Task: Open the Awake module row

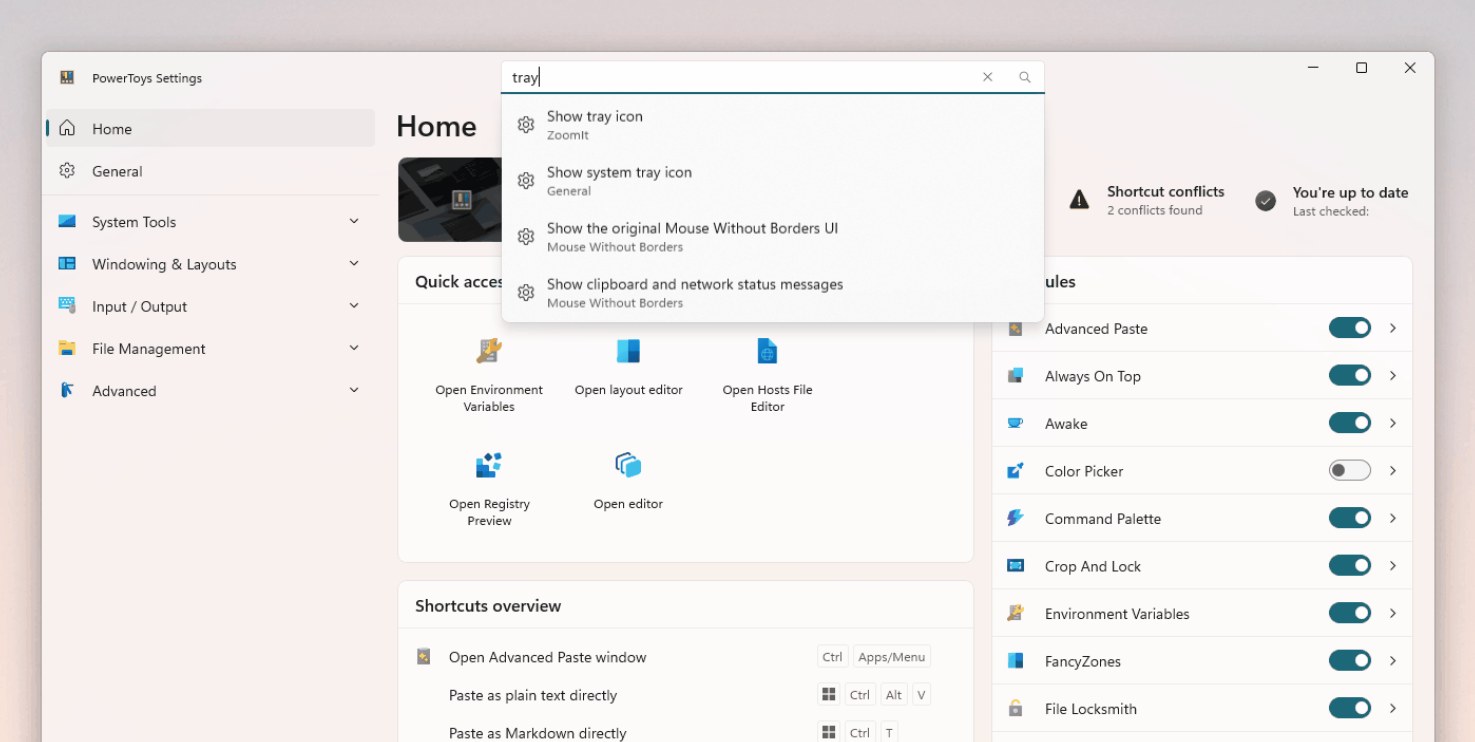Action: tap(1150, 424)
